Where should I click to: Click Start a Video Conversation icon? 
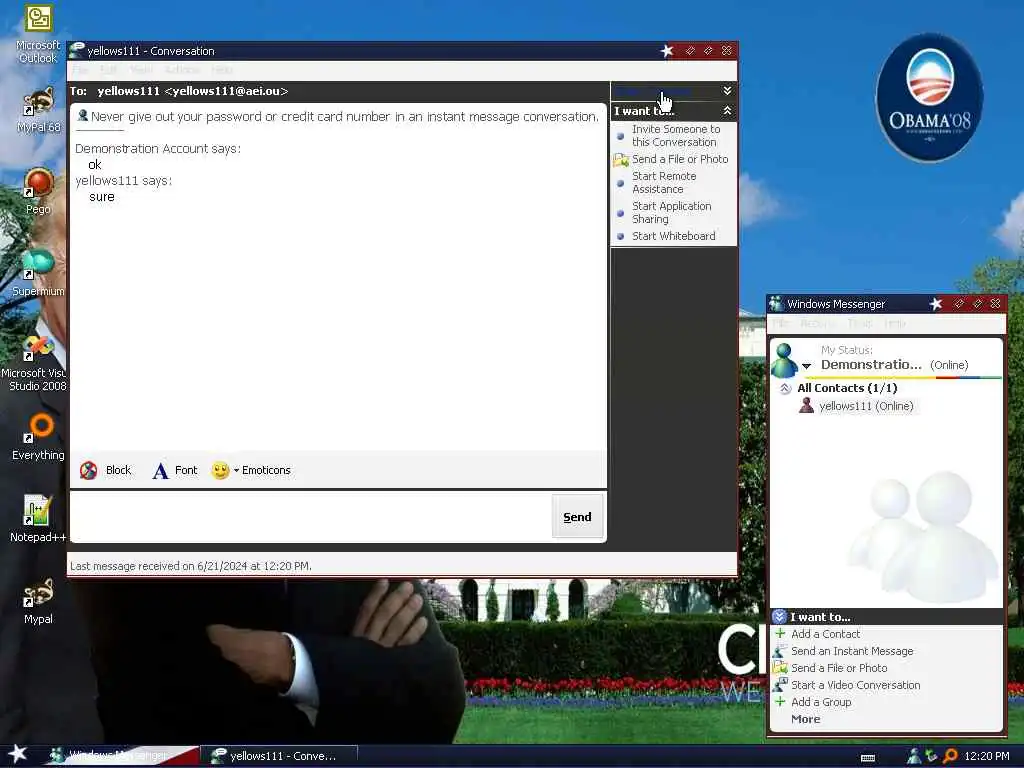(x=780, y=685)
